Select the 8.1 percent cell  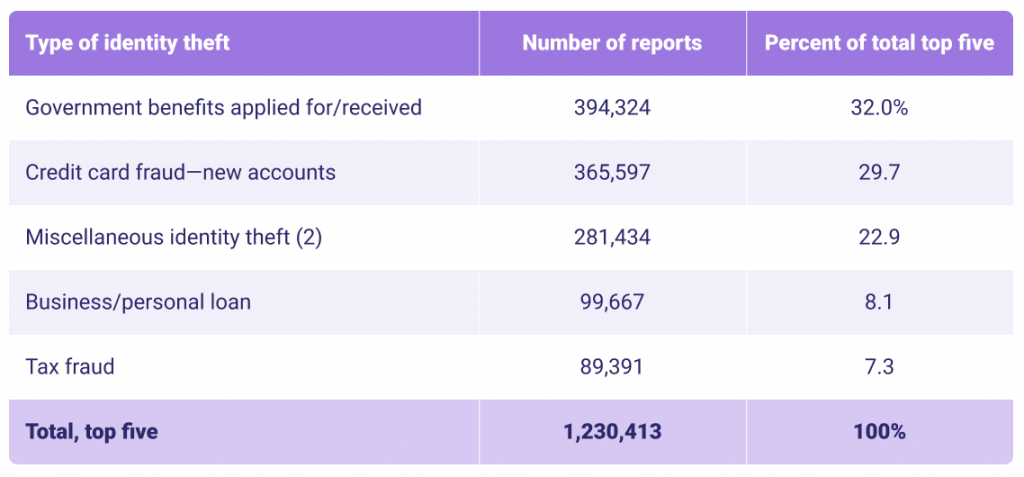(879, 302)
